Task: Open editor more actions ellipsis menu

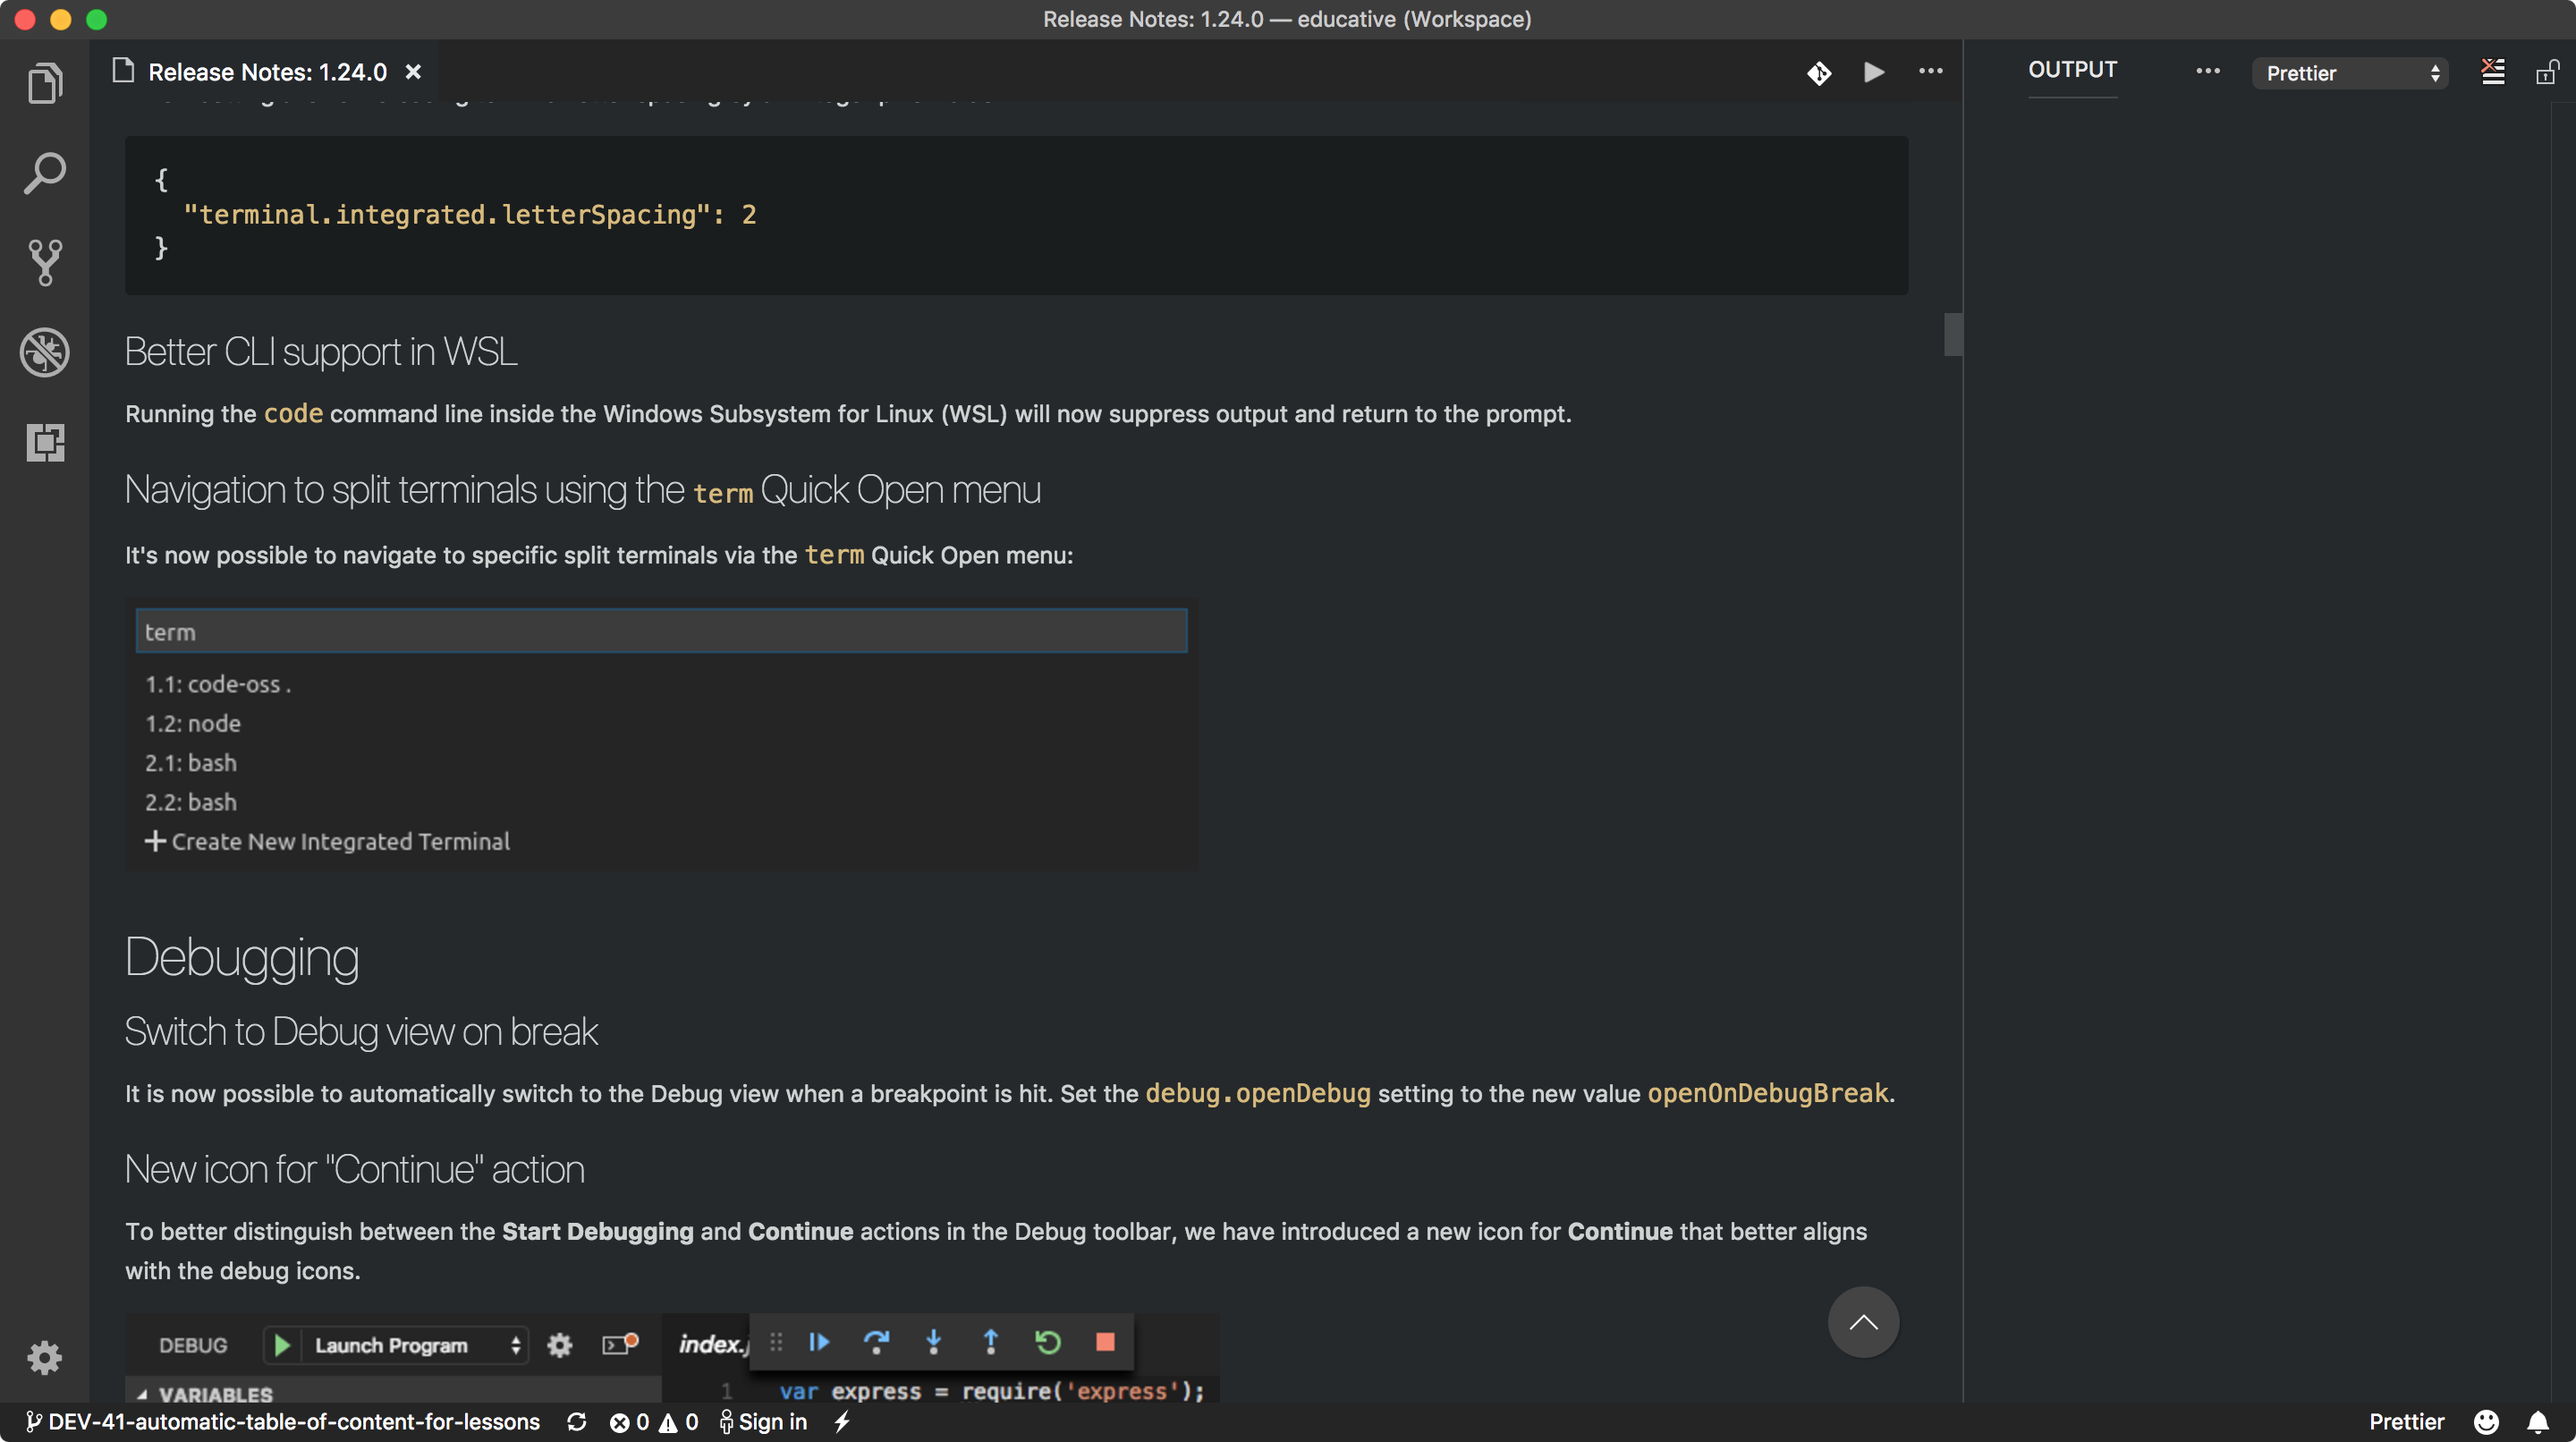Action: pyautogui.click(x=1930, y=71)
